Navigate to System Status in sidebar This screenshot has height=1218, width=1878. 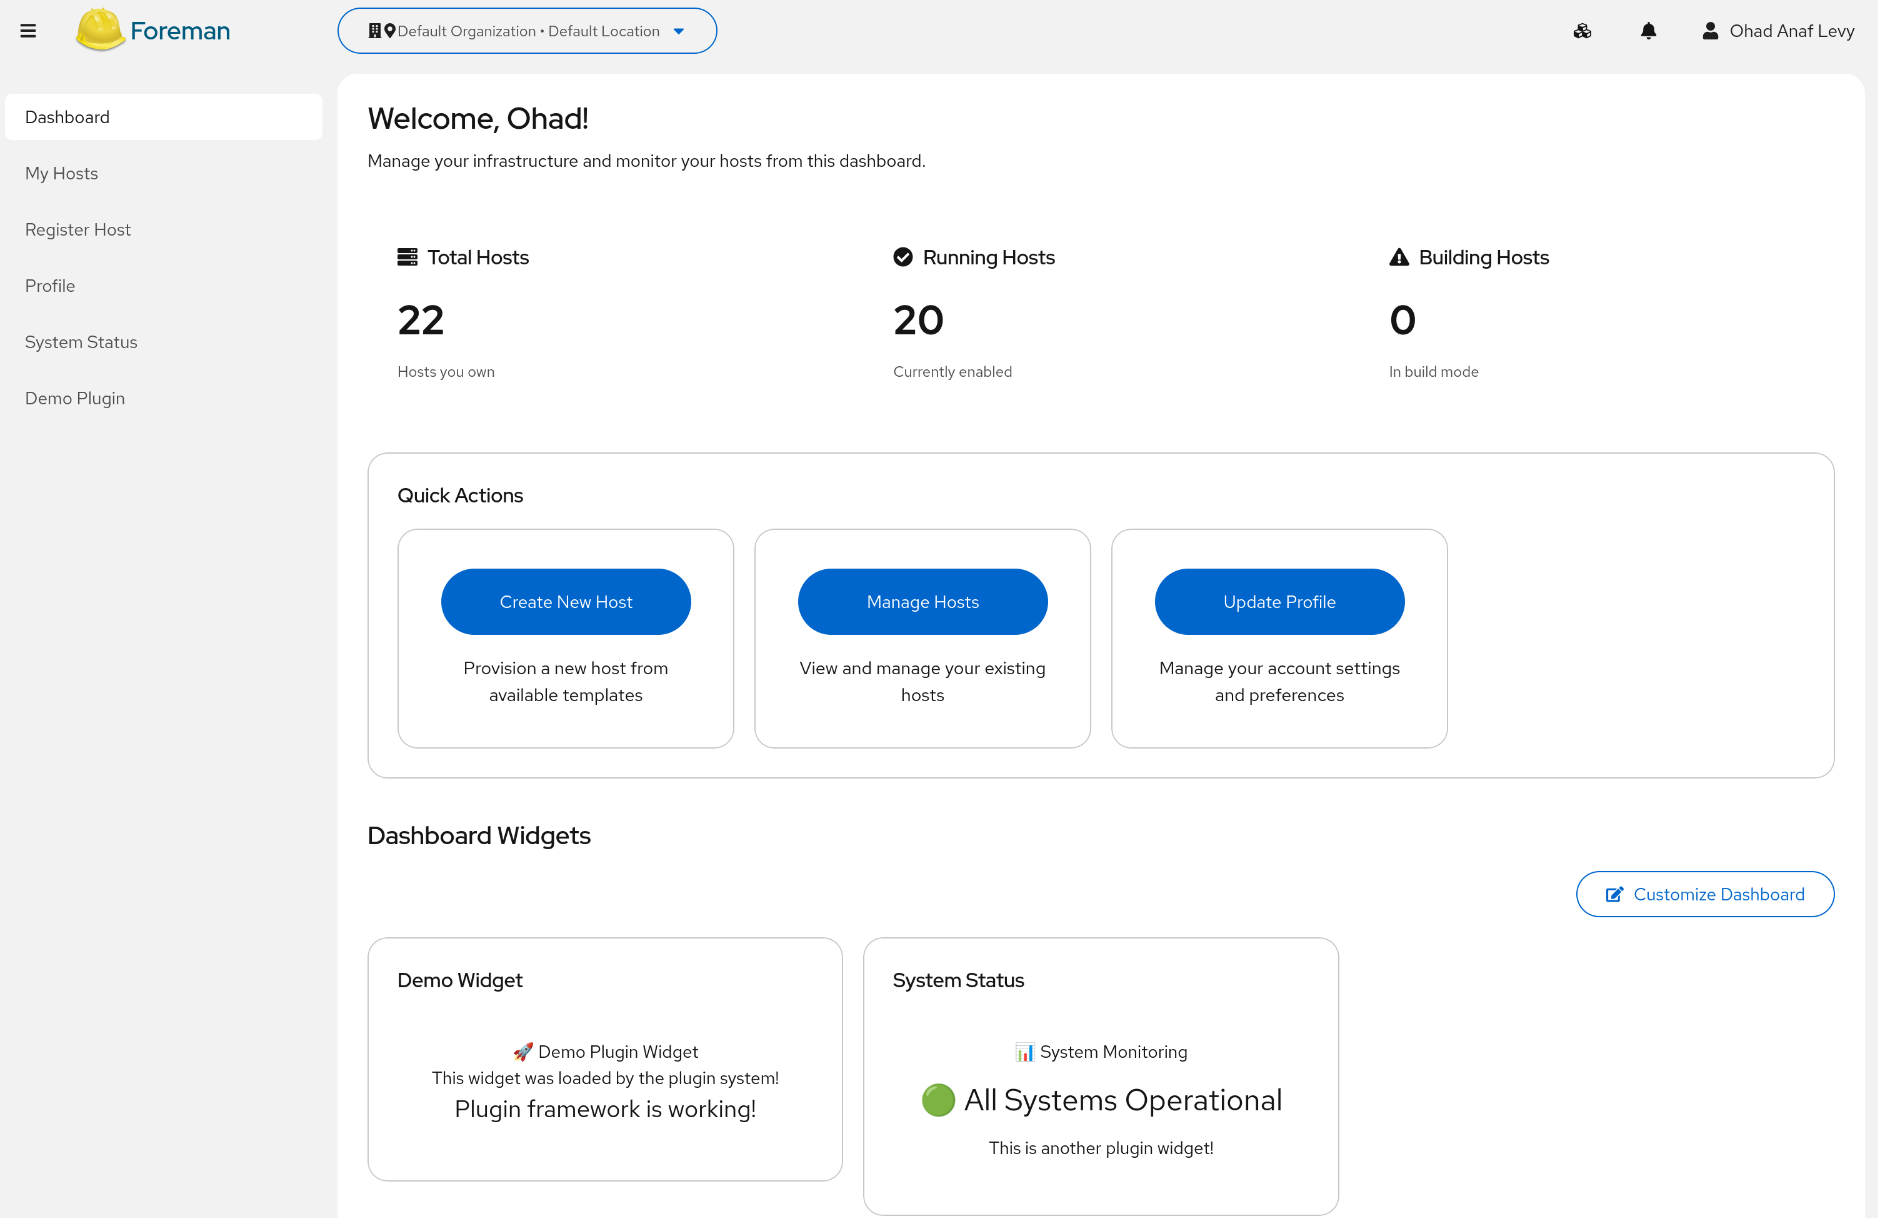tap(81, 342)
